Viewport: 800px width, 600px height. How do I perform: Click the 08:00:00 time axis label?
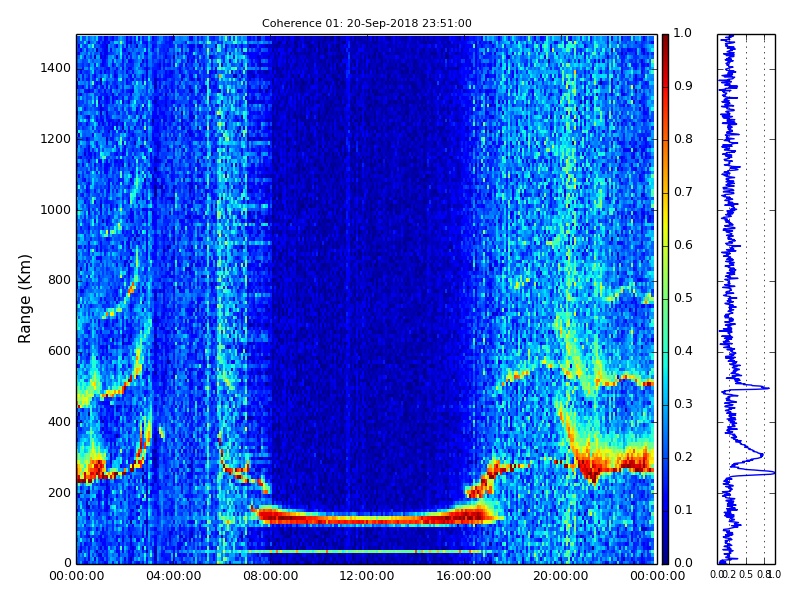(x=270, y=576)
